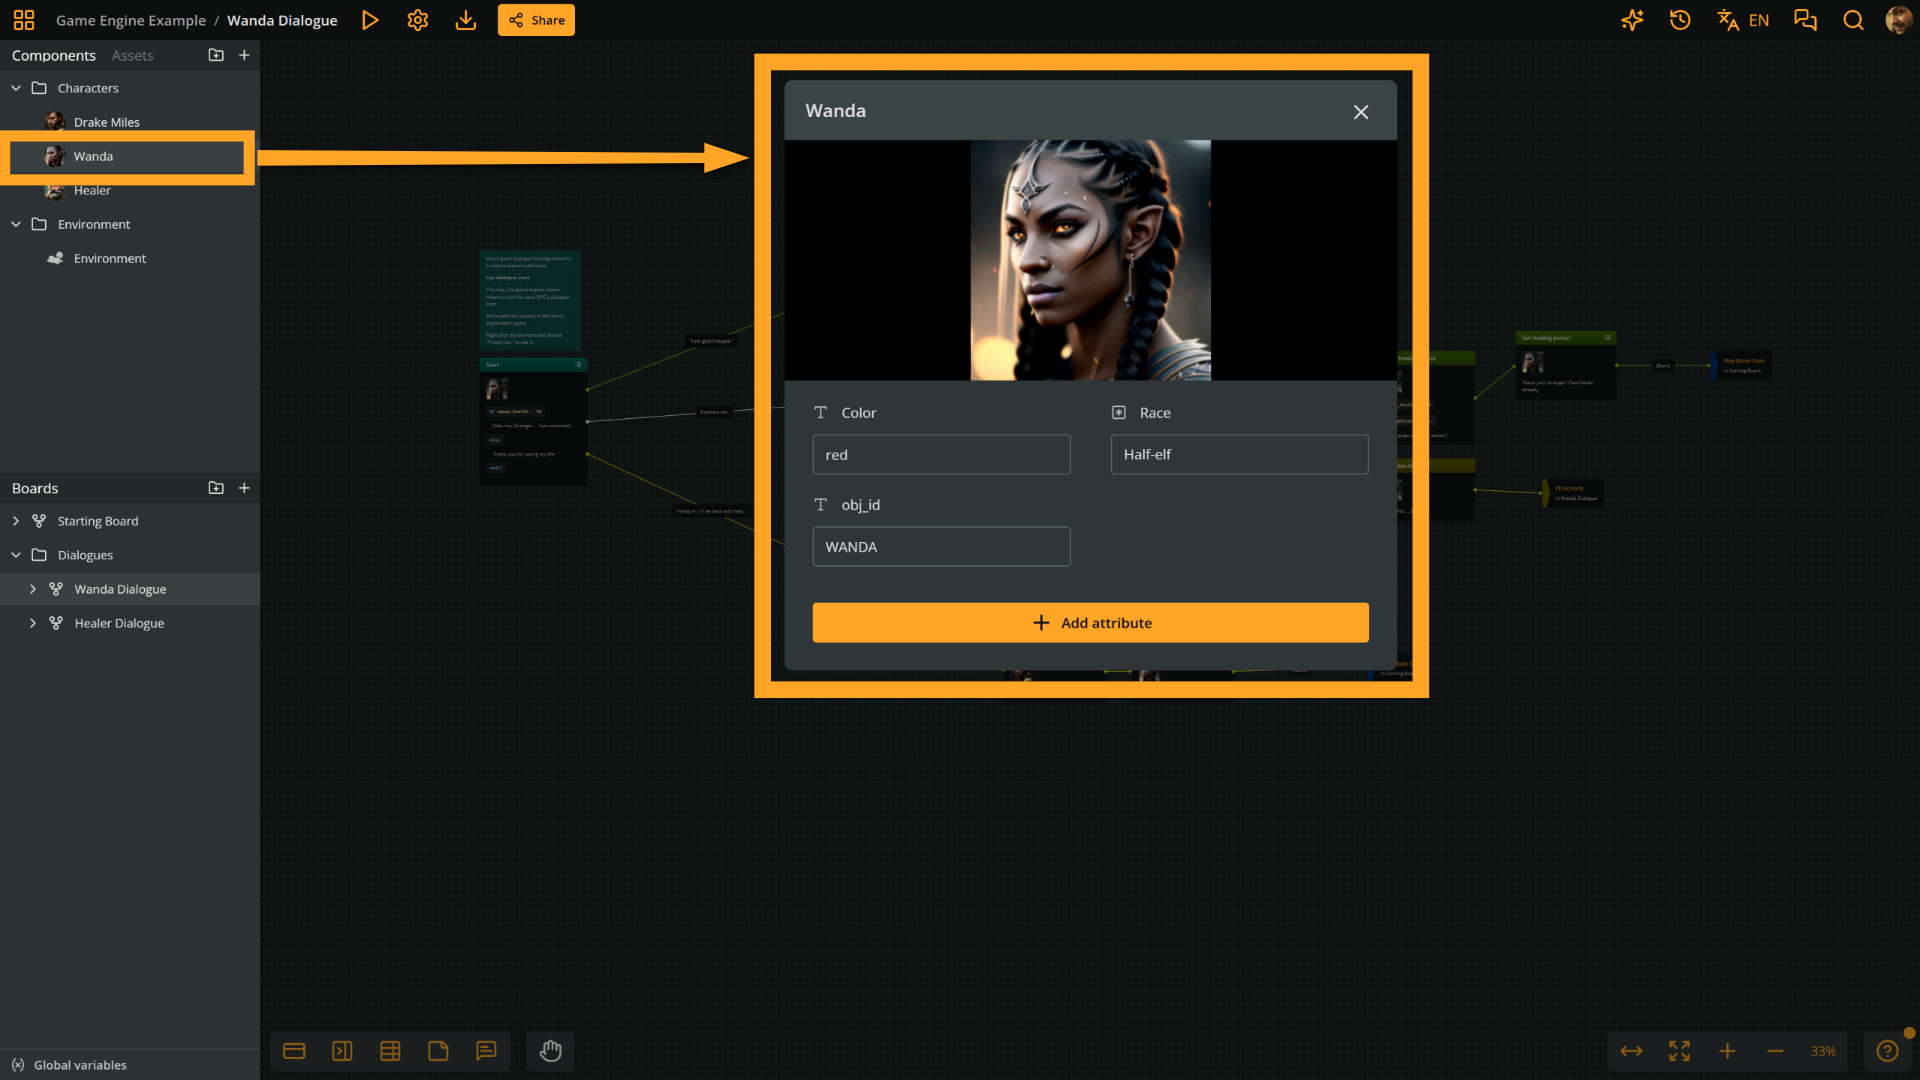
Task: Click the Add attribute button
Action: pyautogui.click(x=1090, y=622)
